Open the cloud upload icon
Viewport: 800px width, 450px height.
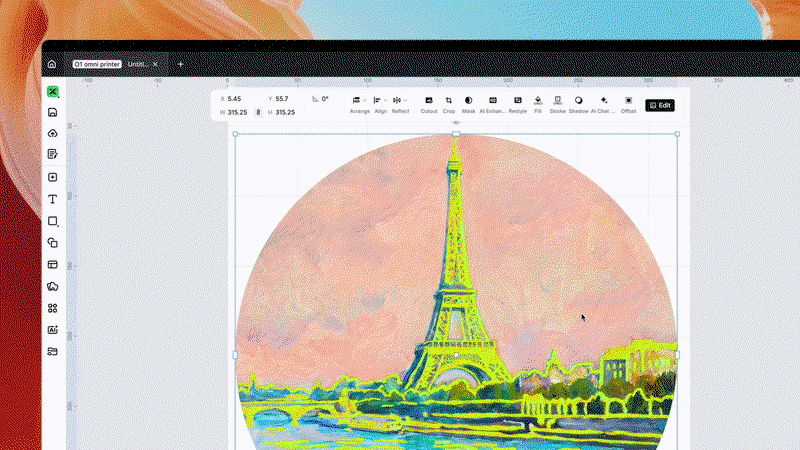53,133
